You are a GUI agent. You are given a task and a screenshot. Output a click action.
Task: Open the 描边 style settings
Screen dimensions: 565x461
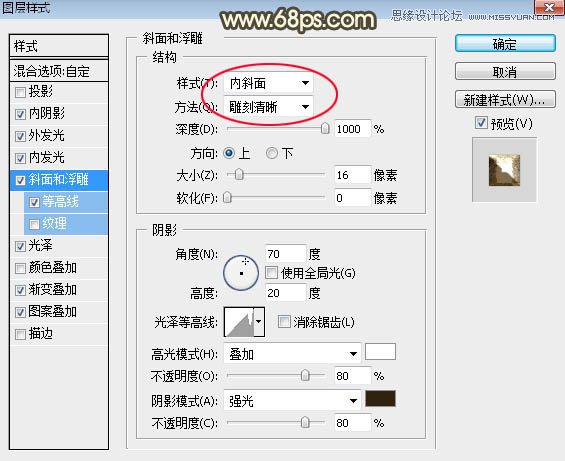click(x=41, y=333)
